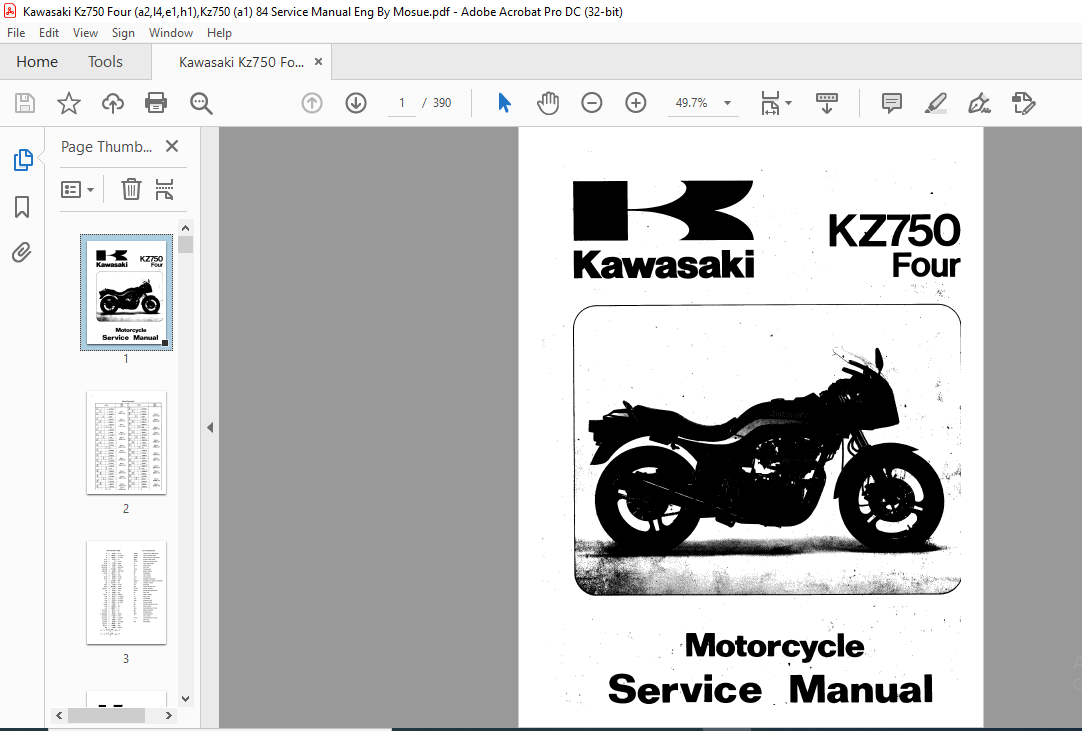Click the page number input field
The width and height of the screenshot is (1082, 731).
pos(402,104)
